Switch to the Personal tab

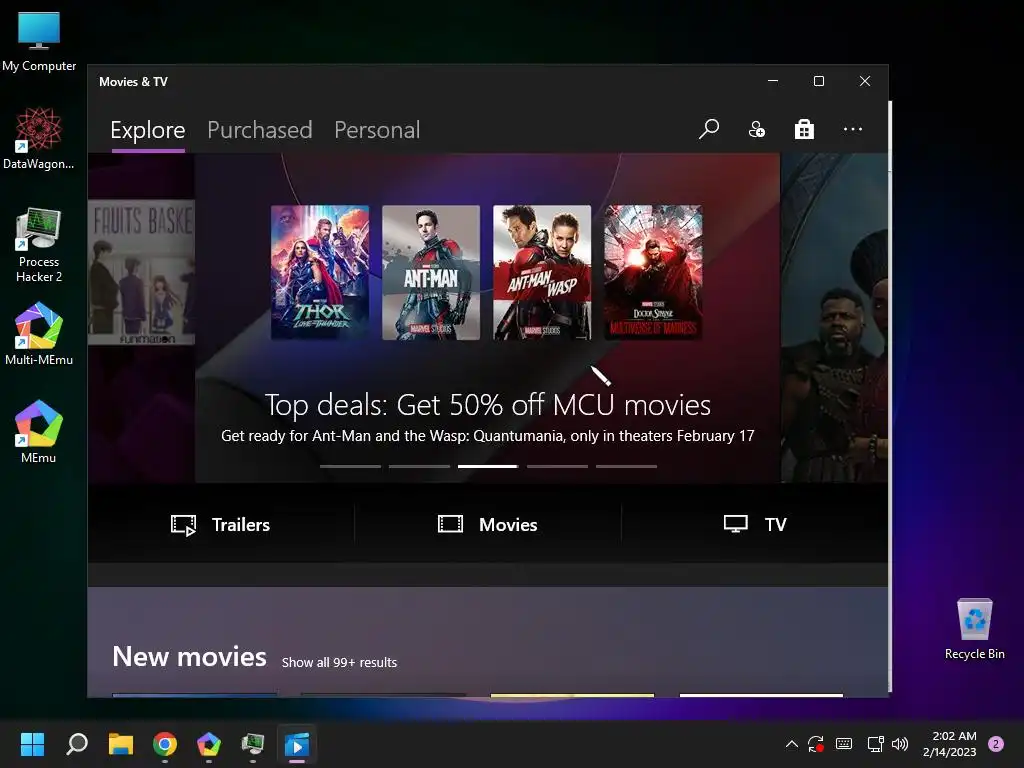click(377, 130)
